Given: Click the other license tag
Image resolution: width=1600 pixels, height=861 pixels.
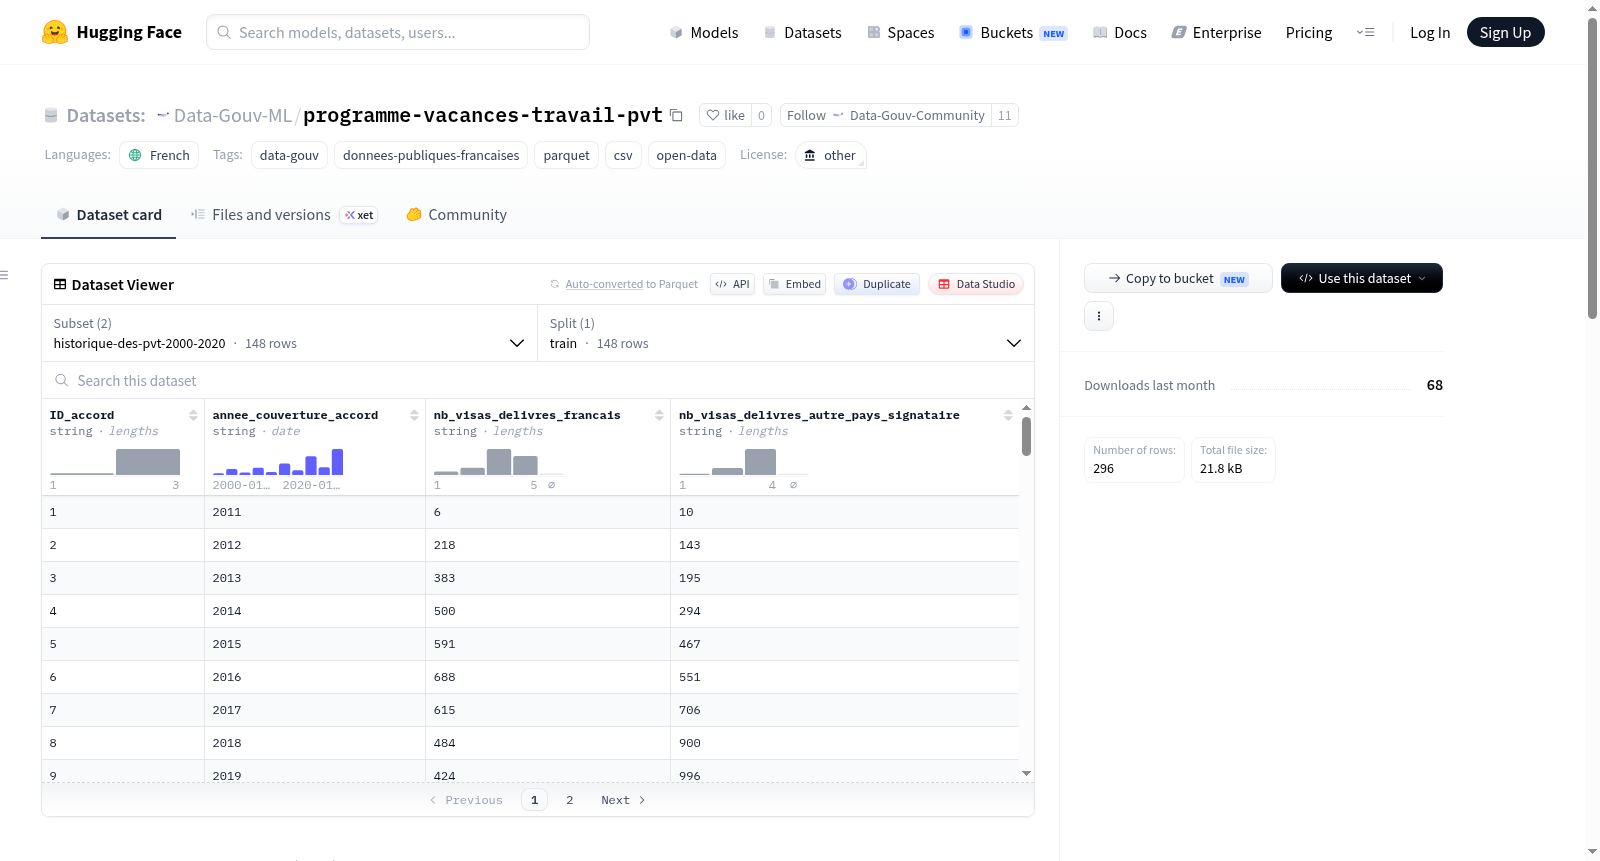Looking at the screenshot, I should click(x=830, y=155).
